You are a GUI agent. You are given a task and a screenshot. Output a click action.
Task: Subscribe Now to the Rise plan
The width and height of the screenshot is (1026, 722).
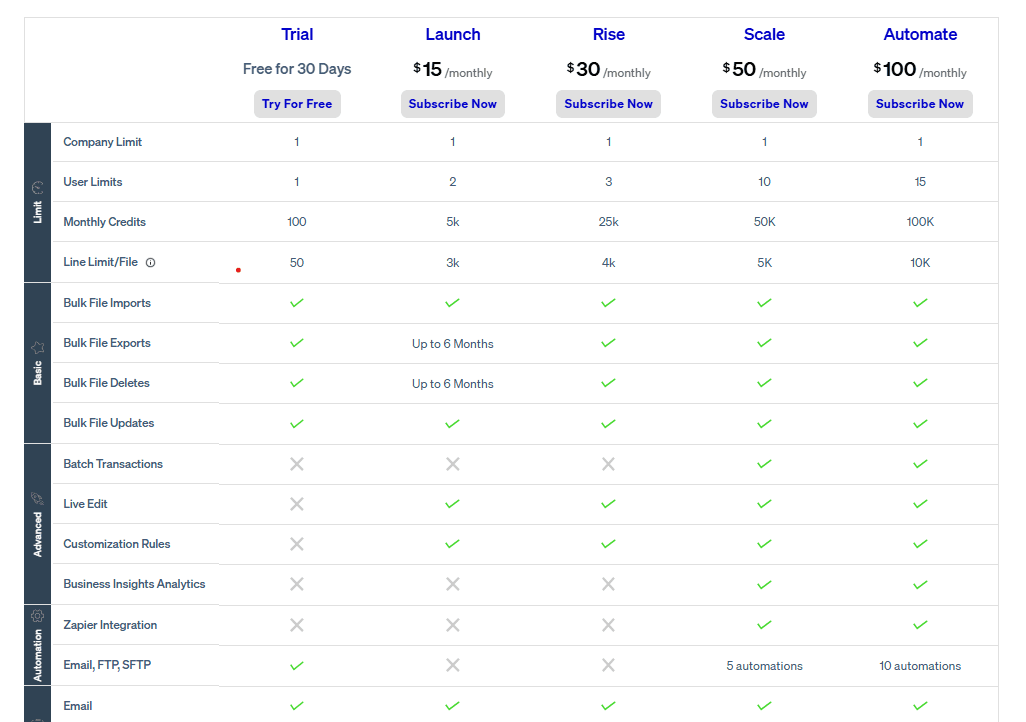point(608,104)
